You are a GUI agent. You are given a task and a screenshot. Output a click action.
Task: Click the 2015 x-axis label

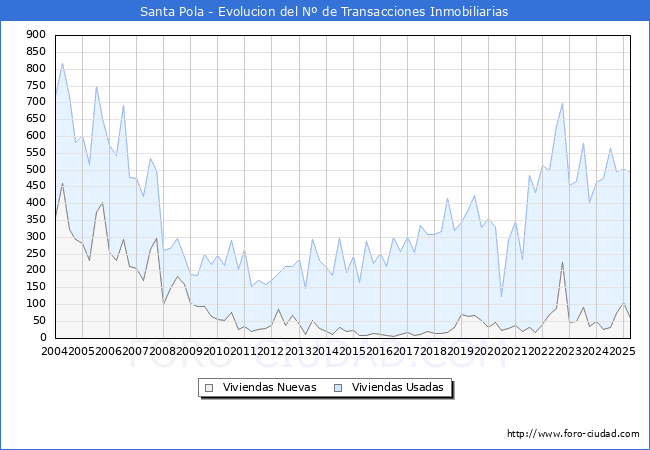(x=353, y=351)
